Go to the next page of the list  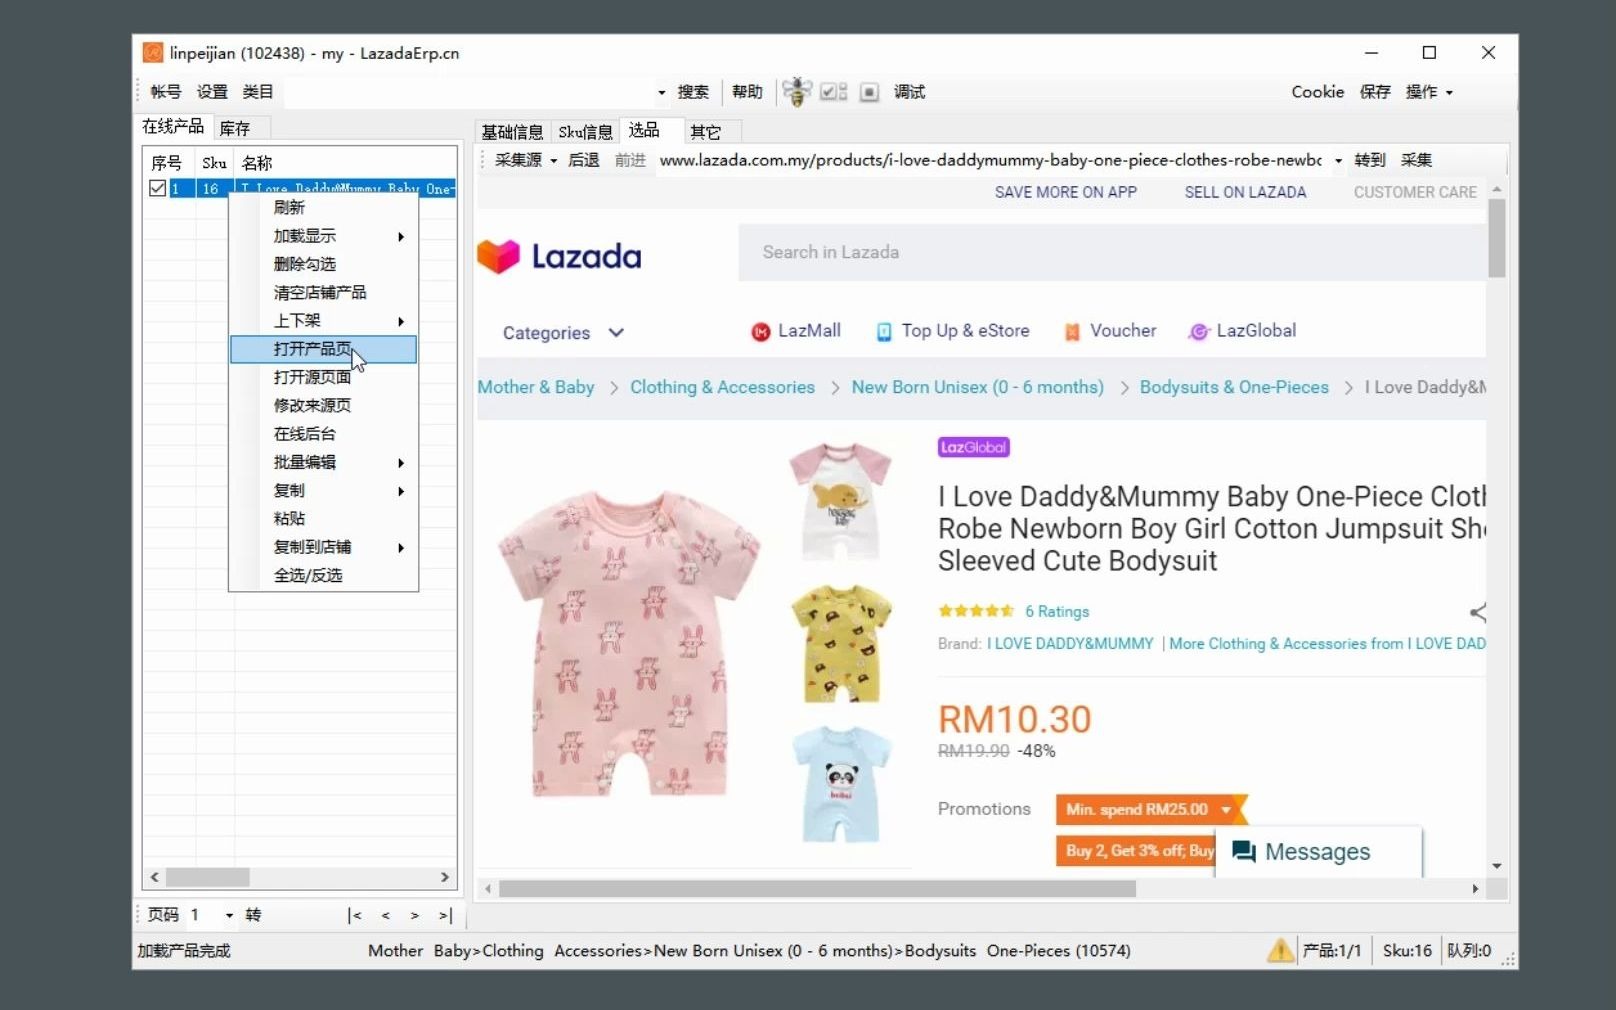tap(414, 915)
